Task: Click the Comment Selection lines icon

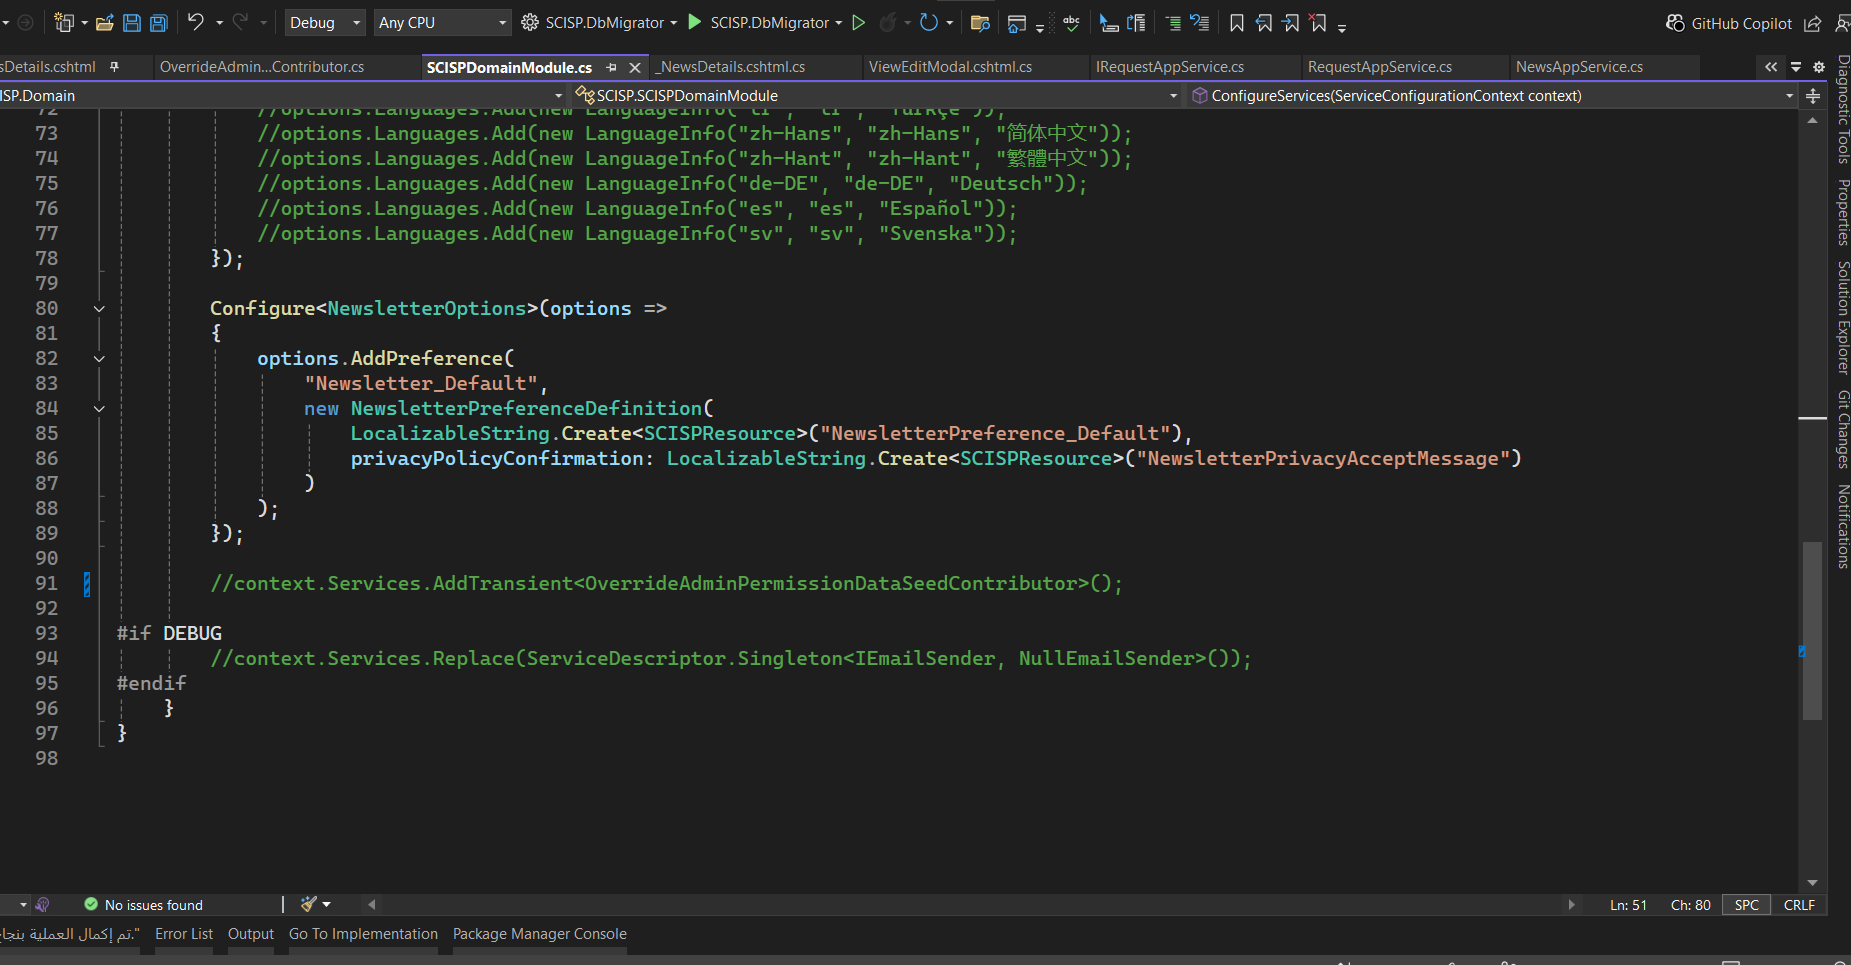Action: click(x=1173, y=23)
